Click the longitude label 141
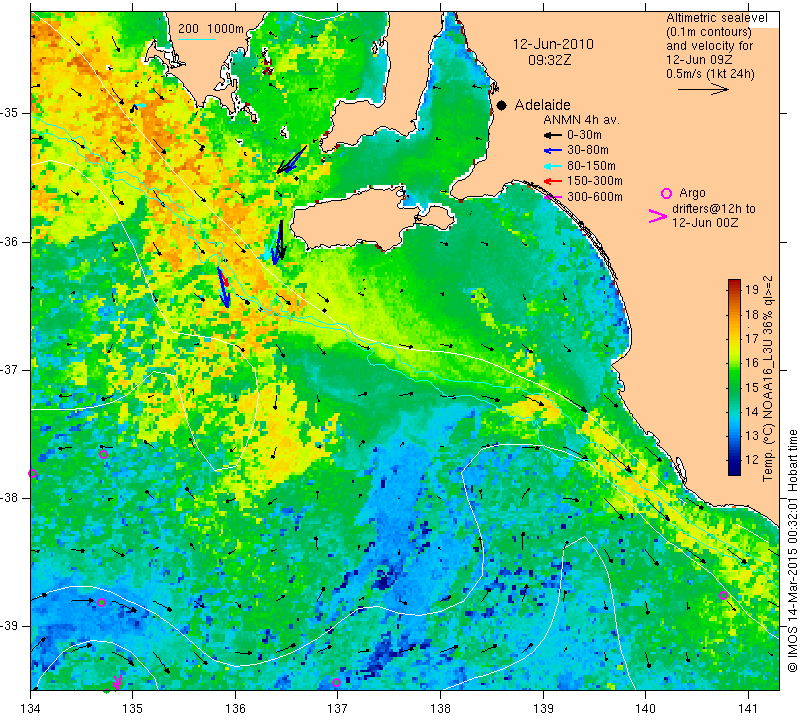The width and height of the screenshot is (800, 720). pyautogui.click(x=748, y=708)
